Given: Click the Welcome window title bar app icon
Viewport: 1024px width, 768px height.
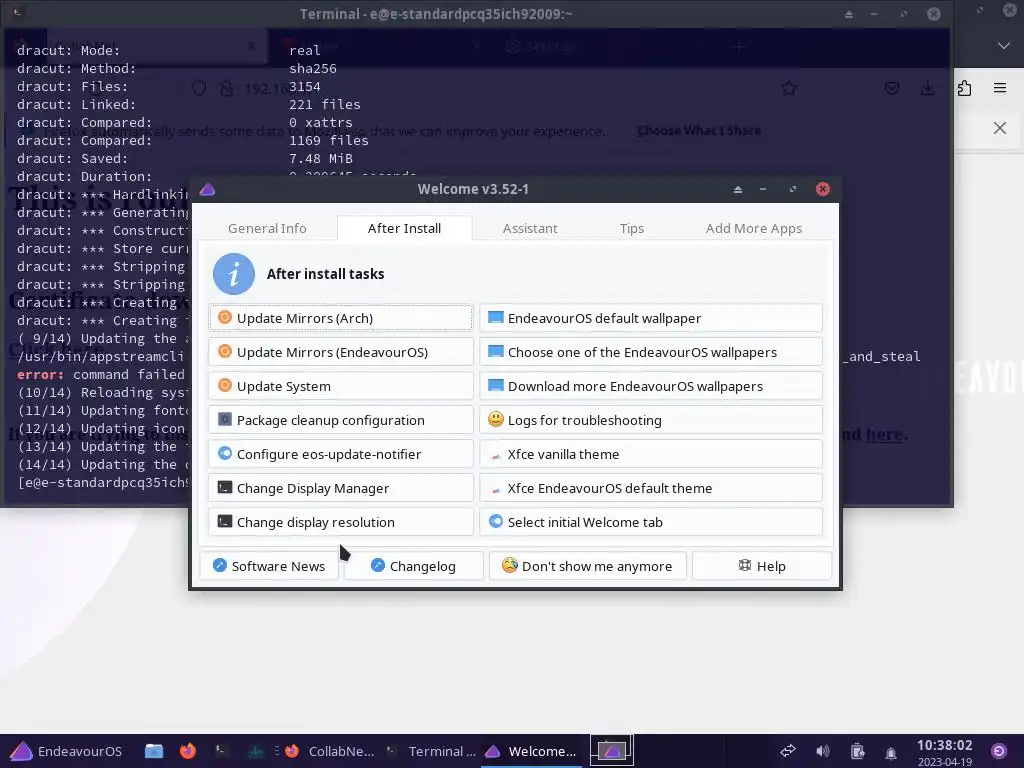Looking at the screenshot, I should coord(208,189).
